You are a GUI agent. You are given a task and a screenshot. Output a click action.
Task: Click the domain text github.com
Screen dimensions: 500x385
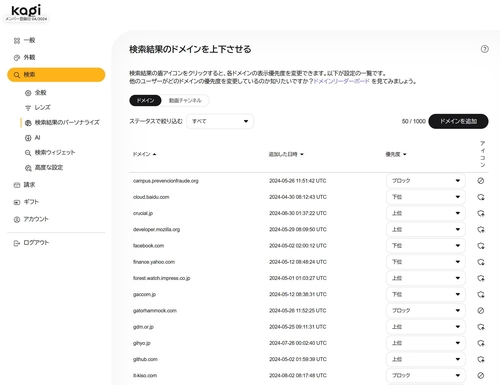(145, 359)
